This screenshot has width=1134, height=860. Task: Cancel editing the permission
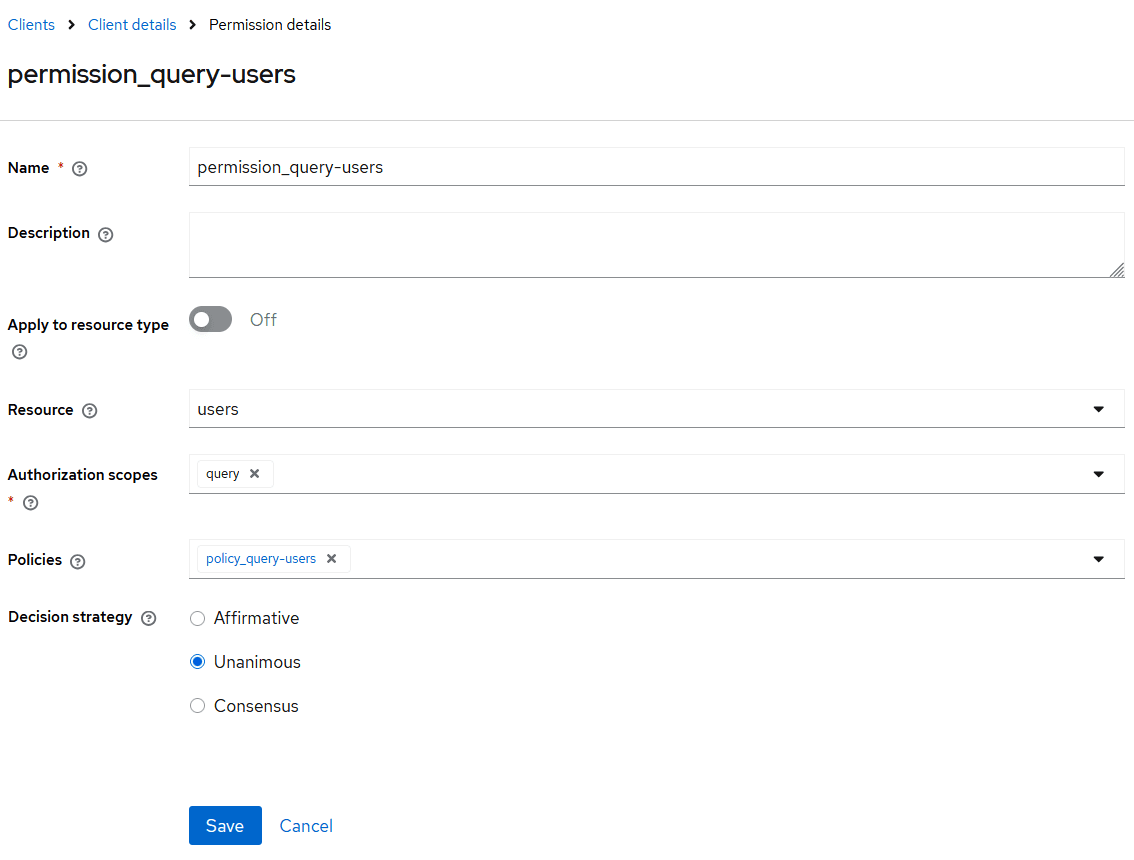click(x=305, y=825)
